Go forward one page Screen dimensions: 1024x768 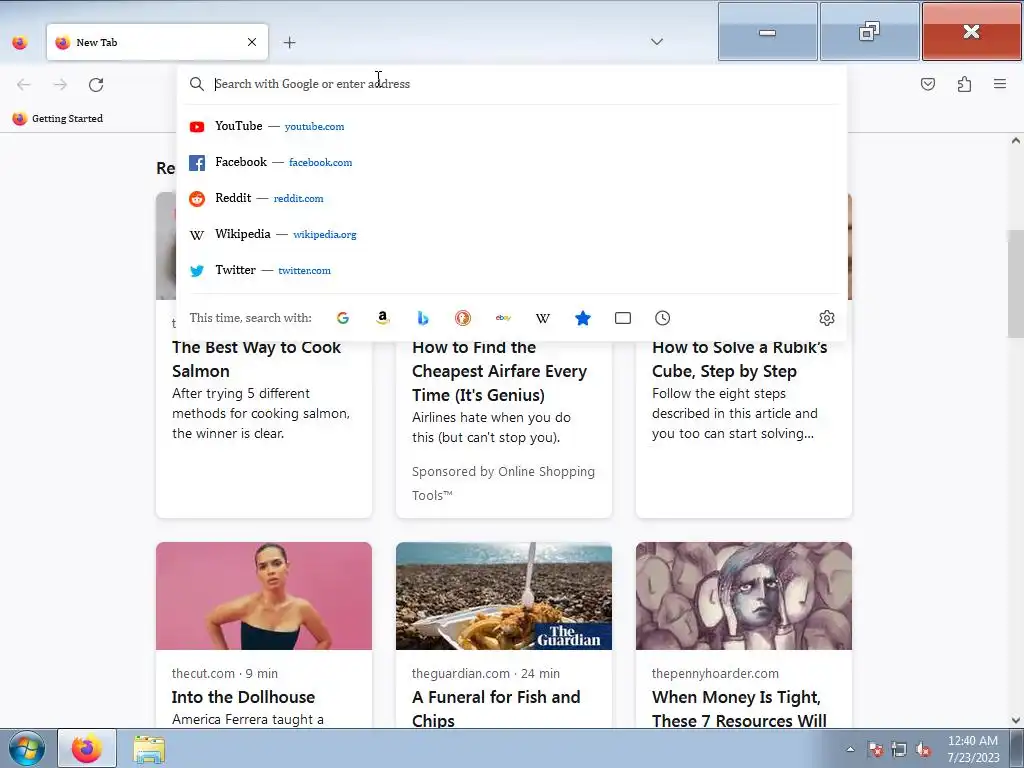click(60, 84)
